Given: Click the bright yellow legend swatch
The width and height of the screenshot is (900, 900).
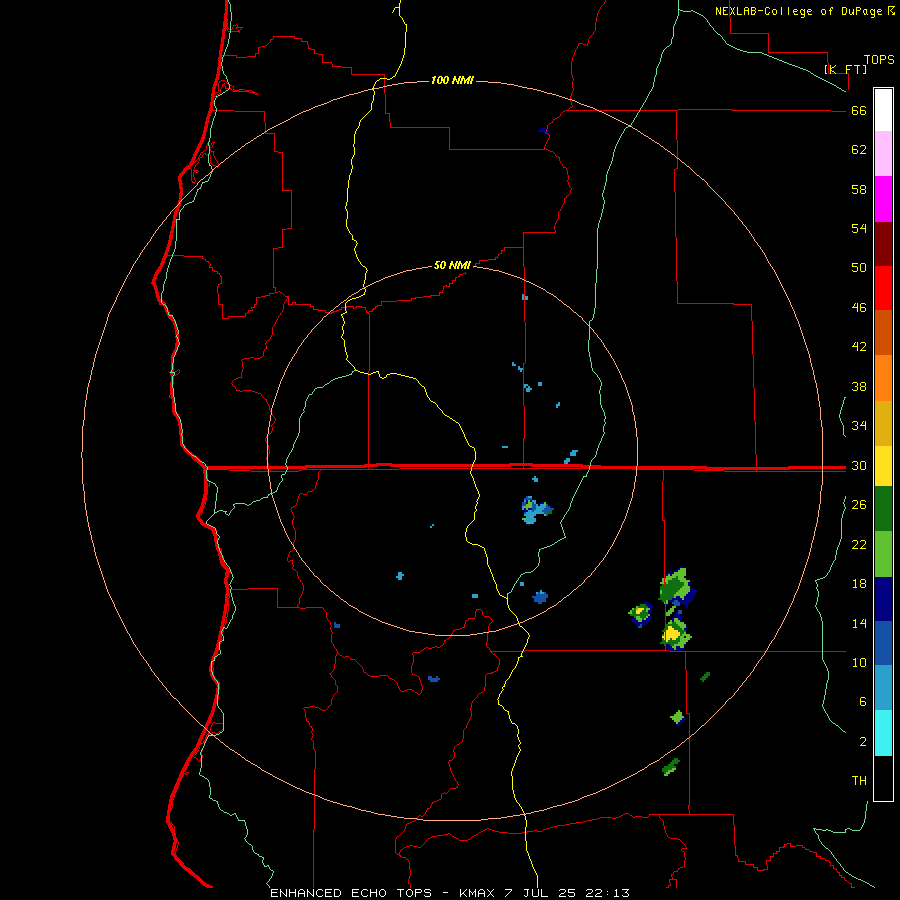Looking at the screenshot, I should tap(883, 466).
